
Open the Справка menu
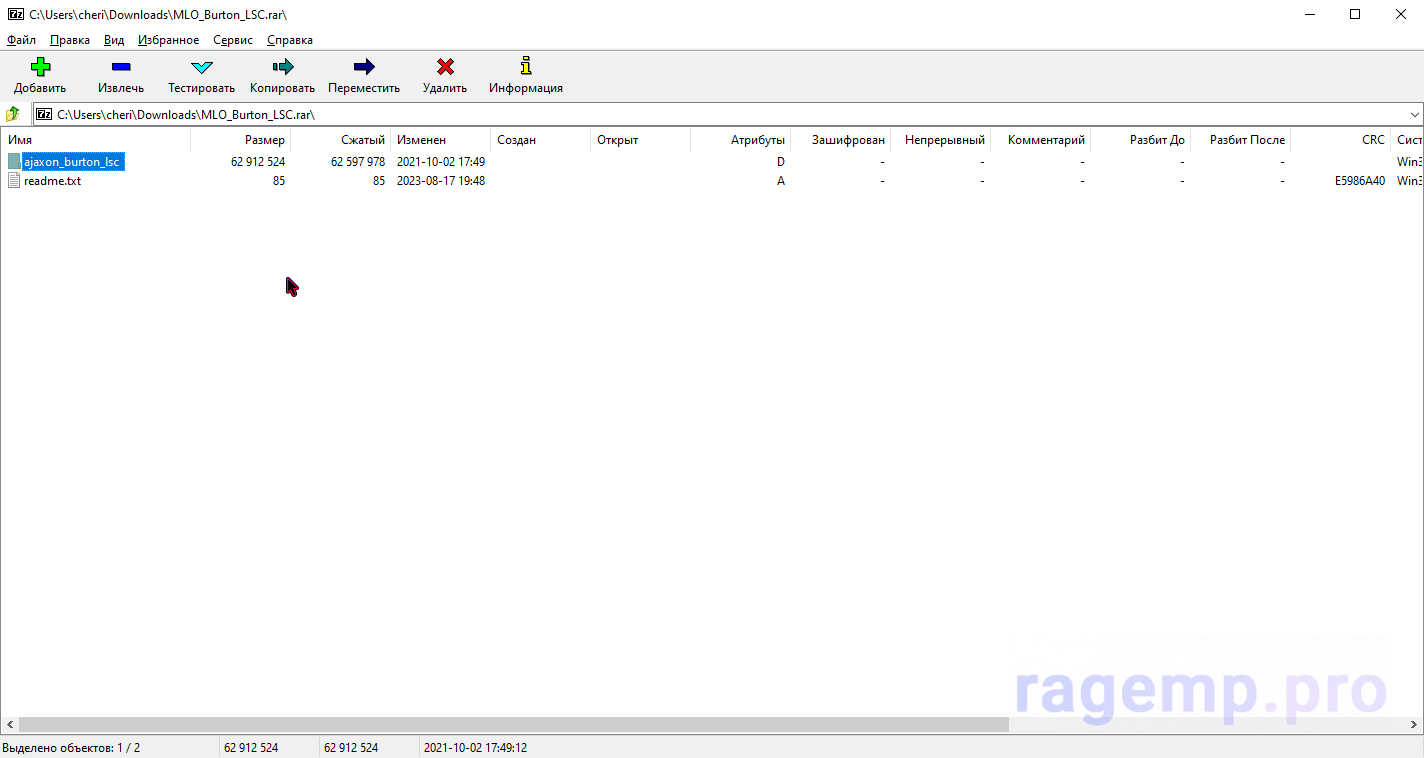pyautogui.click(x=290, y=40)
